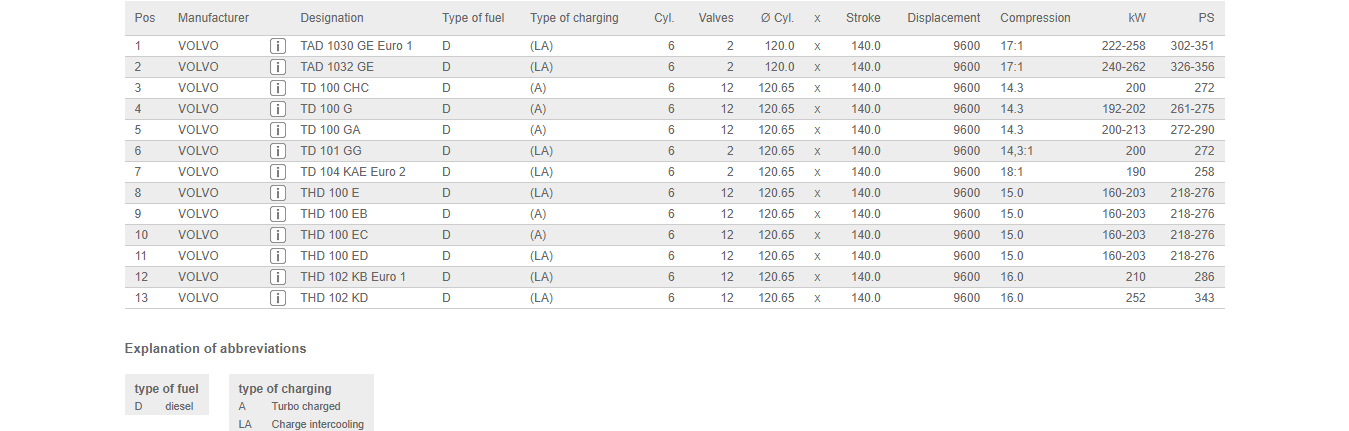Image resolution: width=1349 pixels, height=431 pixels.
Task: Click info icon for THD 100 ED
Action: point(278,256)
